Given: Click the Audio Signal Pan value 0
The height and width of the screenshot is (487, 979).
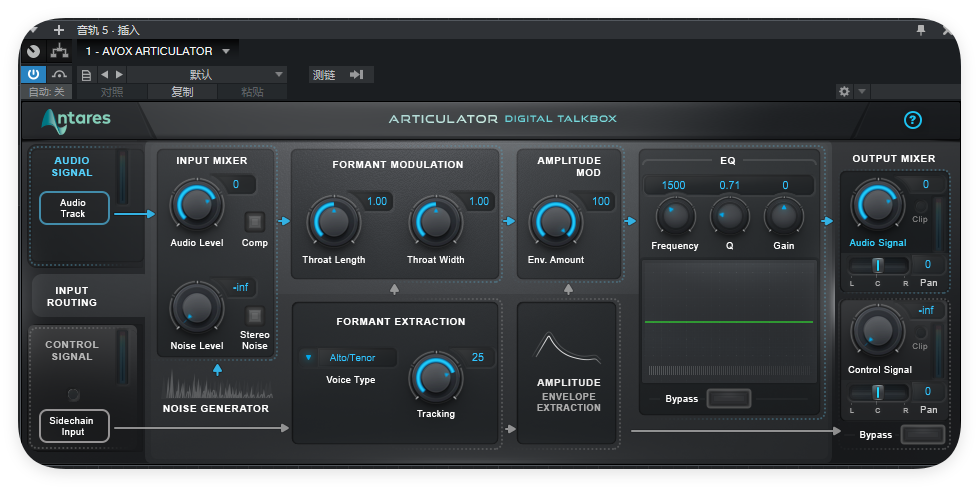Looking at the screenshot, I should (928, 264).
